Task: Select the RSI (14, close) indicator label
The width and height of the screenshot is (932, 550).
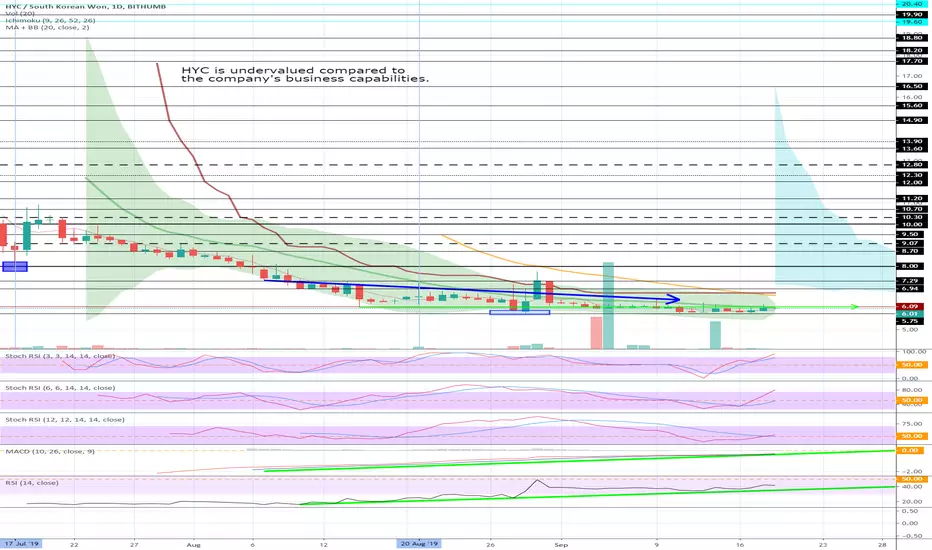Action: (32, 483)
